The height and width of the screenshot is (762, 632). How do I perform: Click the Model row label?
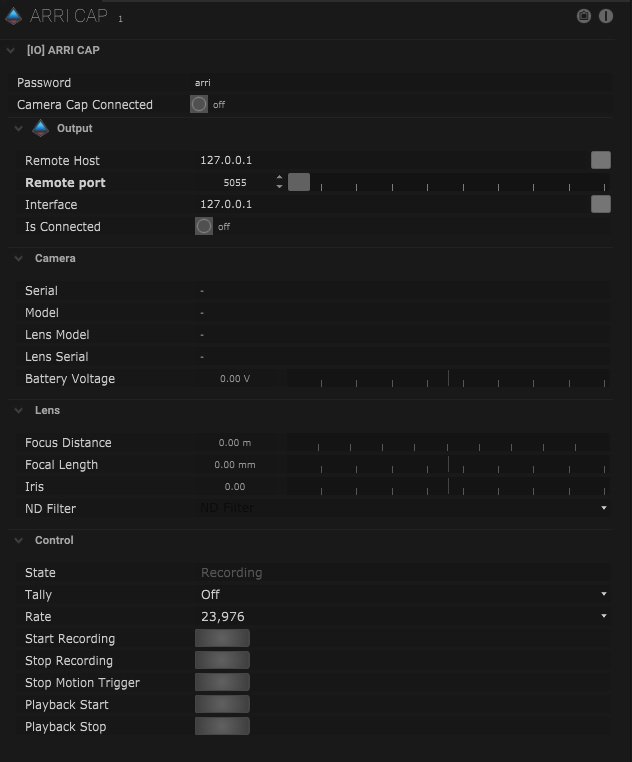(42, 312)
